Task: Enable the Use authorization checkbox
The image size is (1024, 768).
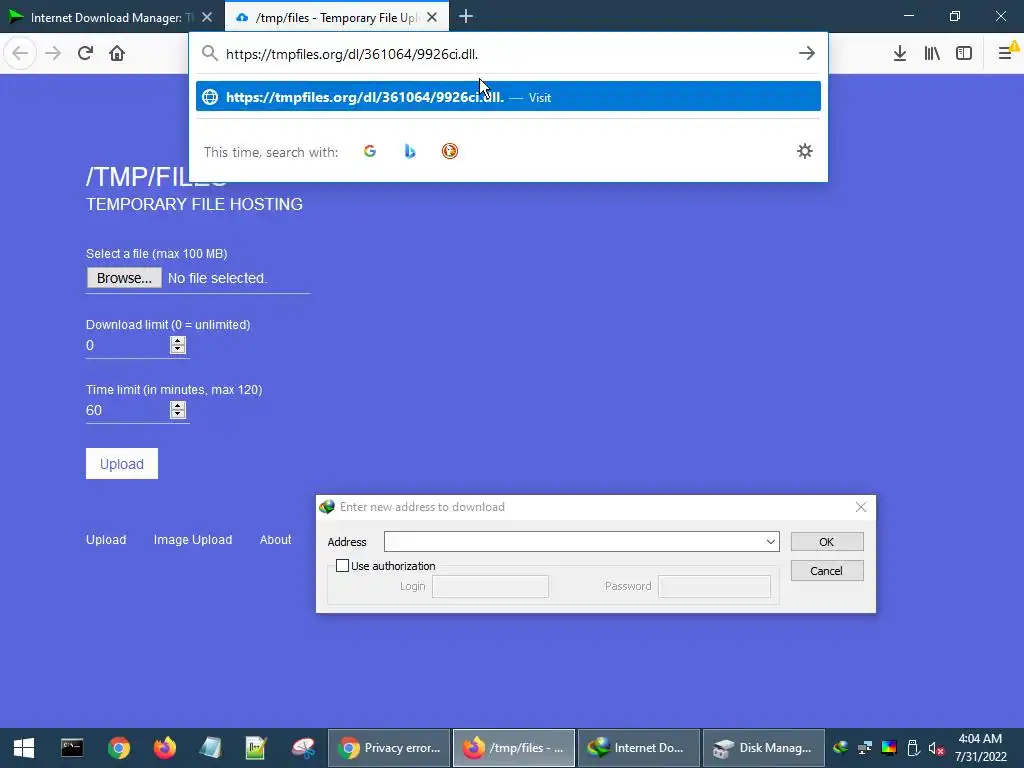Action: tap(342, 566)
